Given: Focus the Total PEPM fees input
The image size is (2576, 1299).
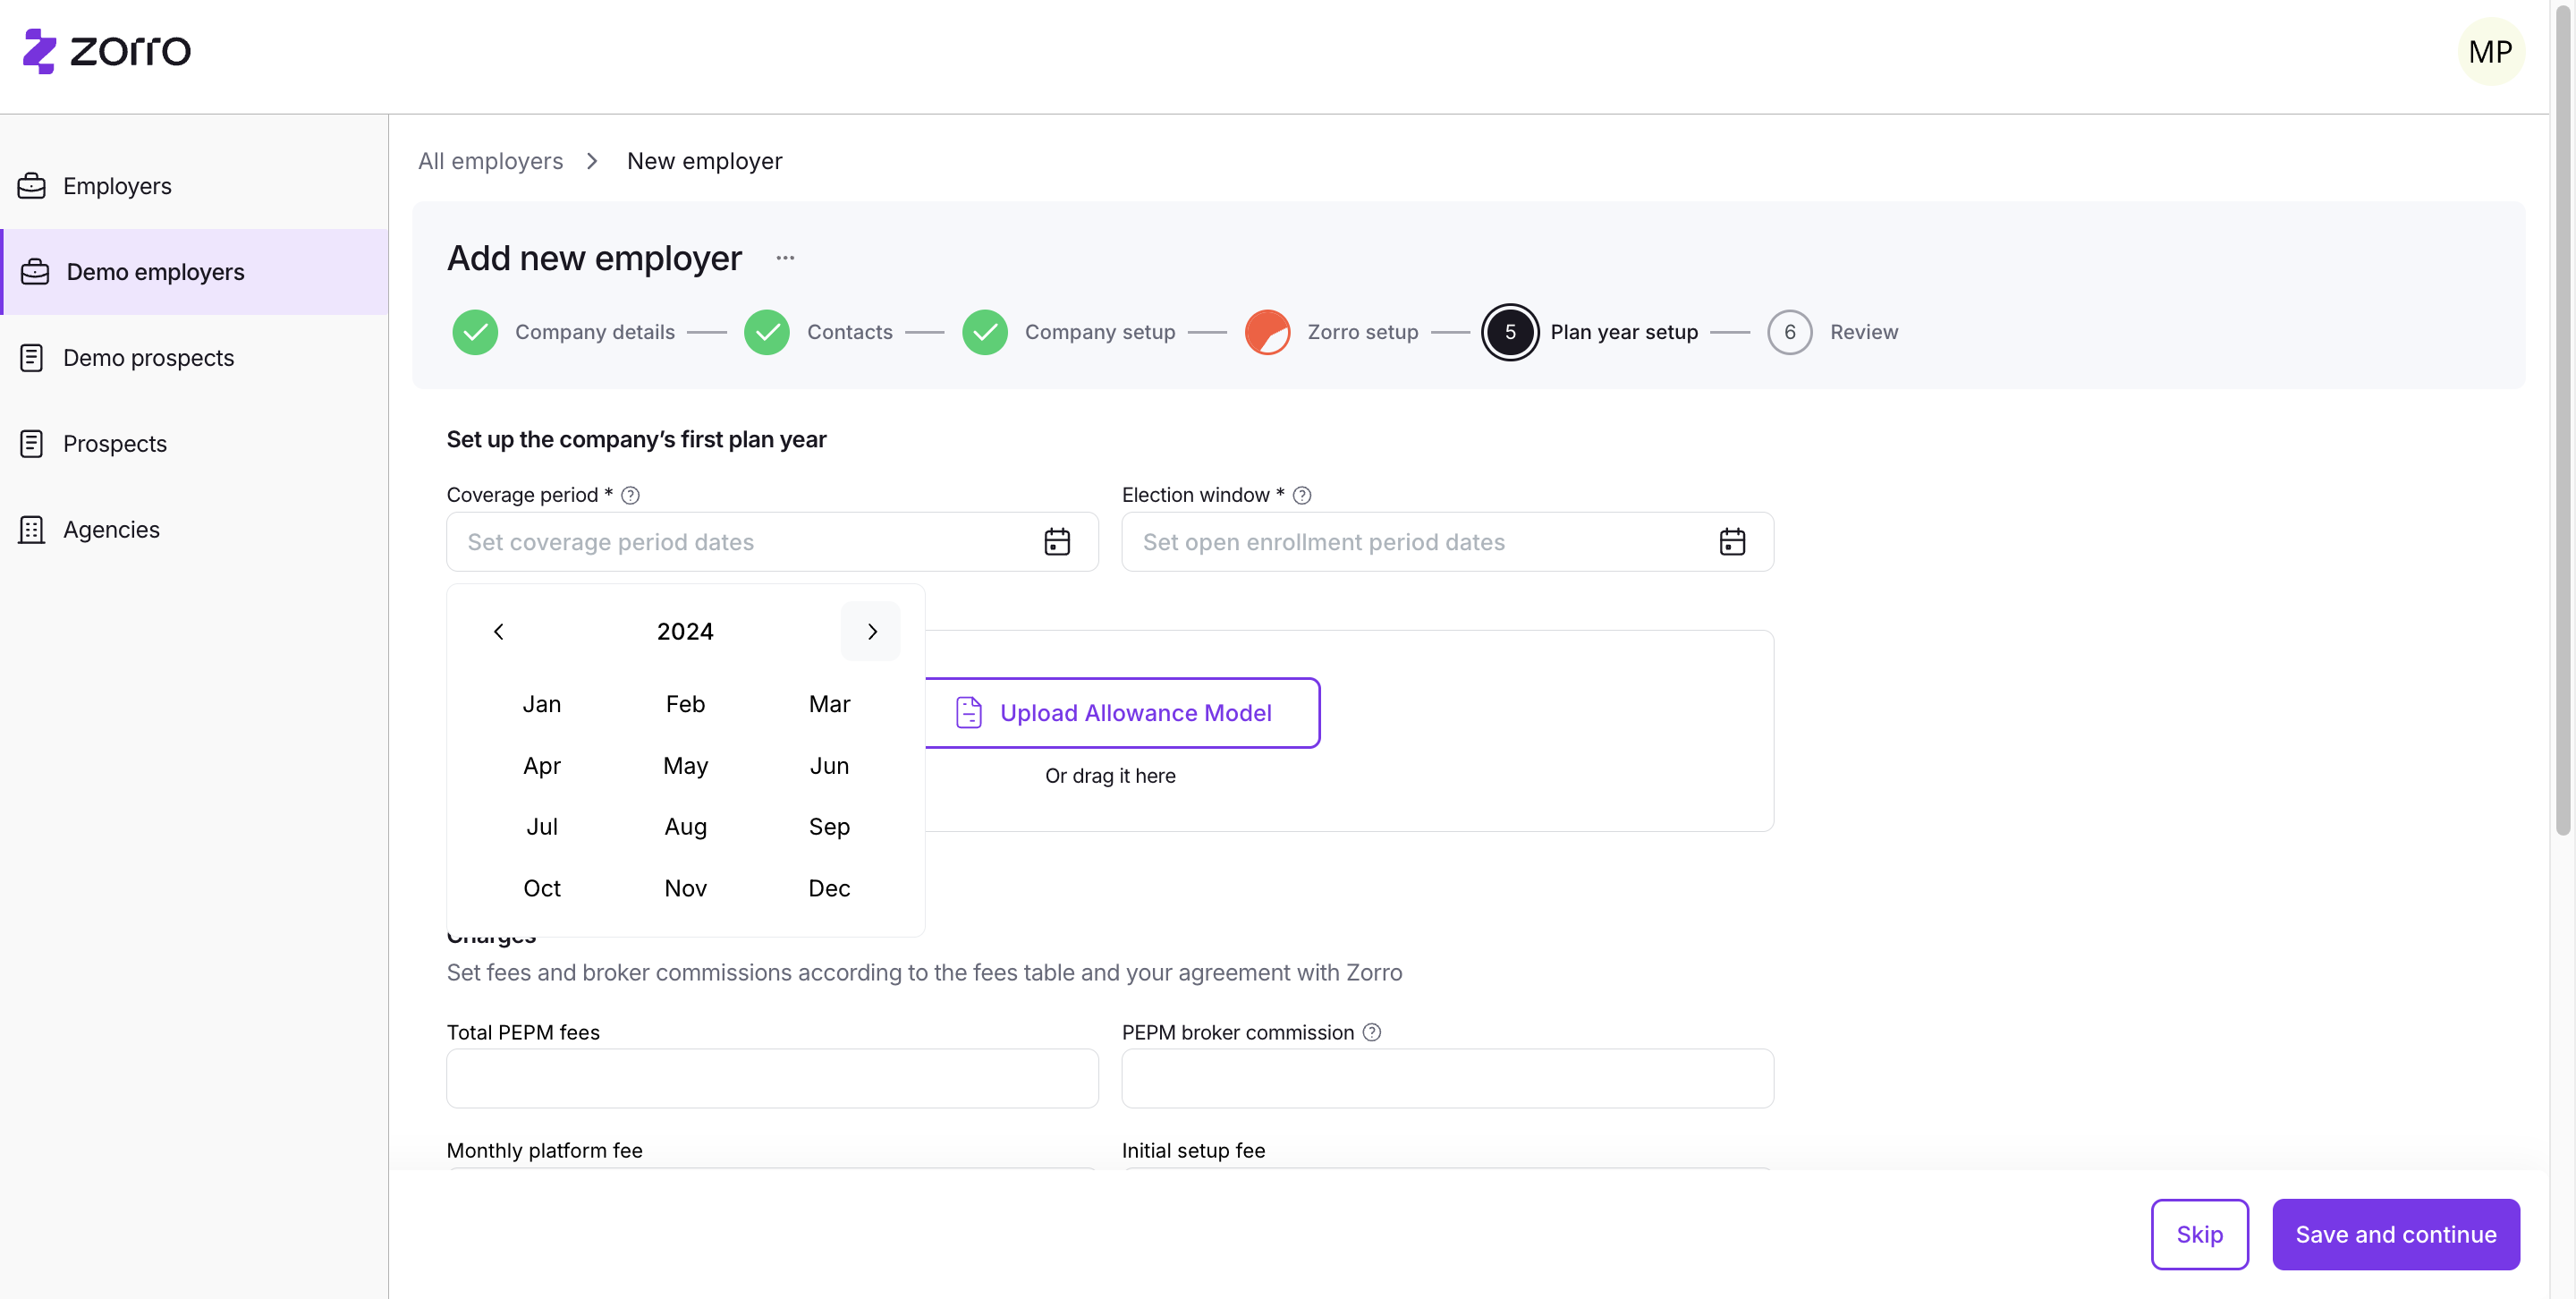Looking at the screenshot, I should (x=772, y=1078).
